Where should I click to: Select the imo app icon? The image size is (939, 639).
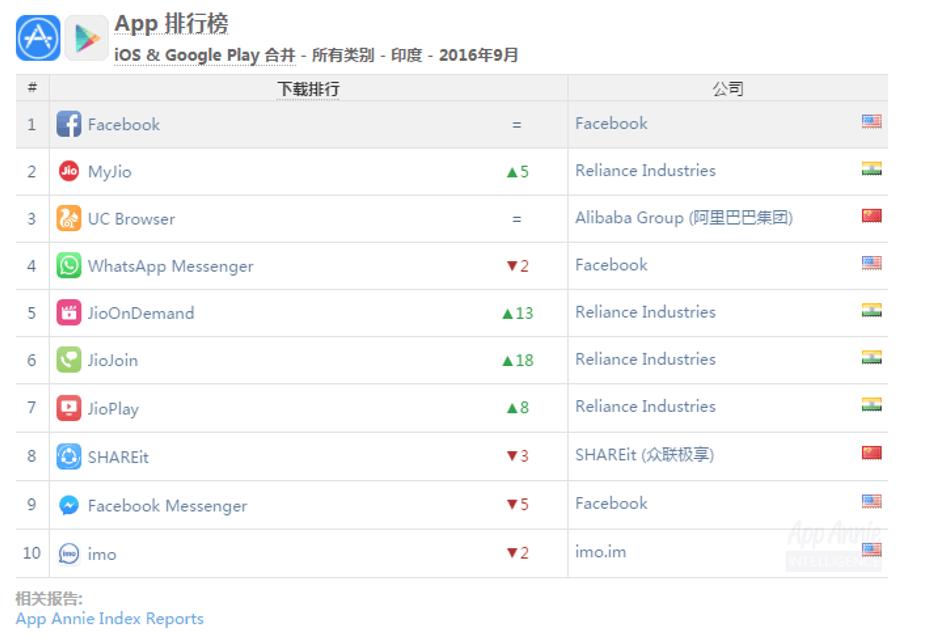point(67,553)
